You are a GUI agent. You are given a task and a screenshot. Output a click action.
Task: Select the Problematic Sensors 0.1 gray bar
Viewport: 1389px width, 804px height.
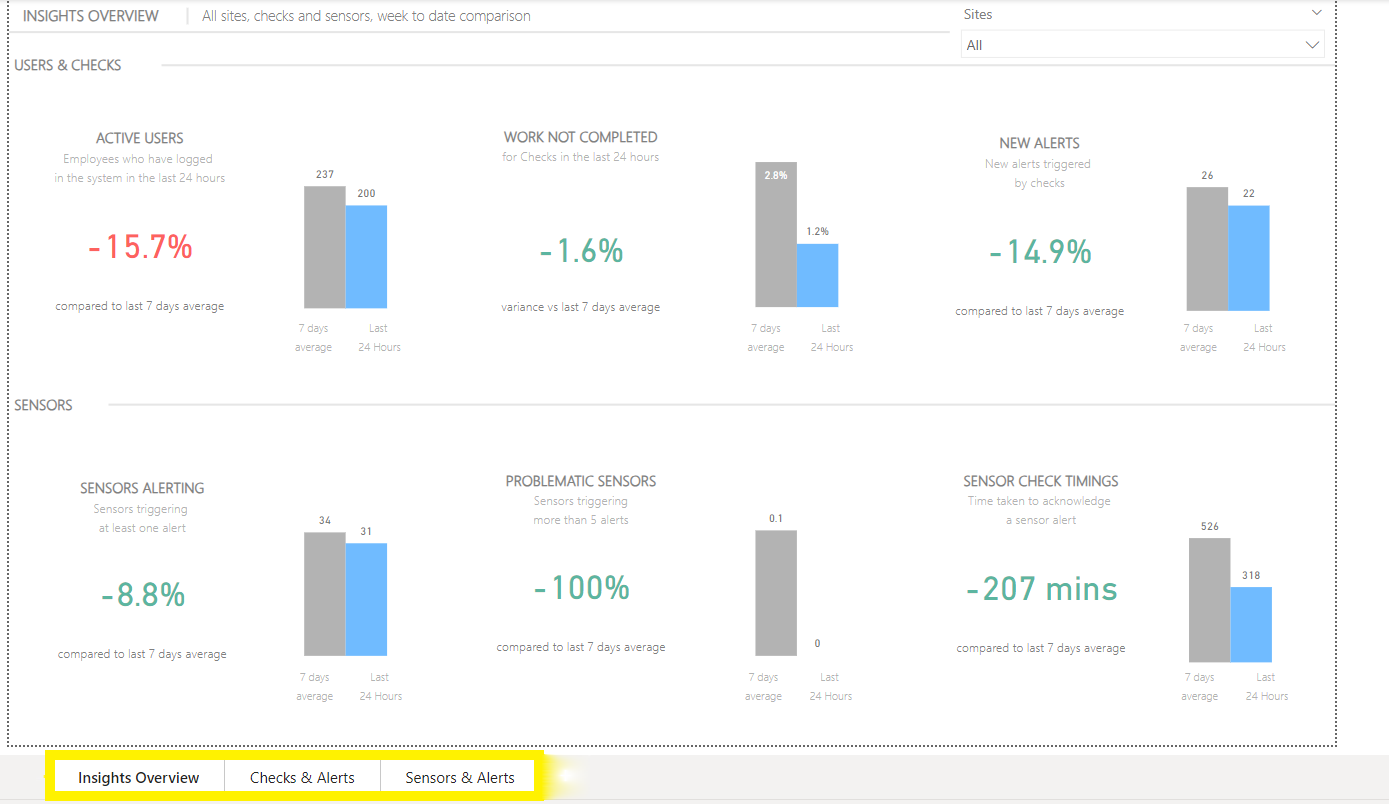coord(776,595)
